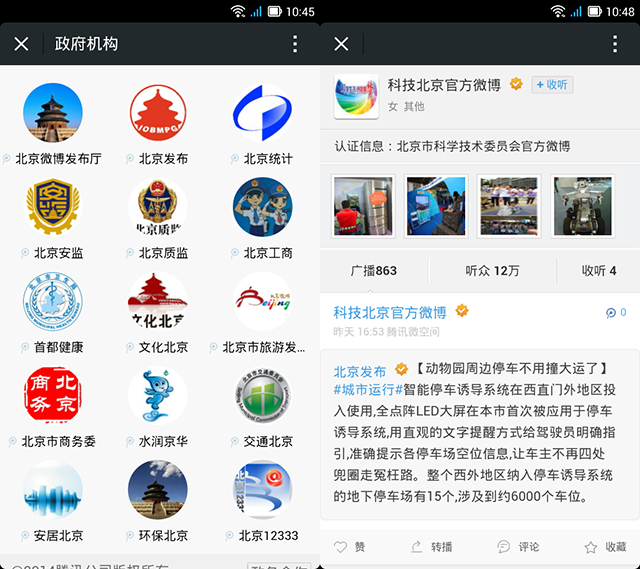This screenshot has height=569, width=640.
Task: Select the 北京市商务委 label
Action: [x=58, y=441]
